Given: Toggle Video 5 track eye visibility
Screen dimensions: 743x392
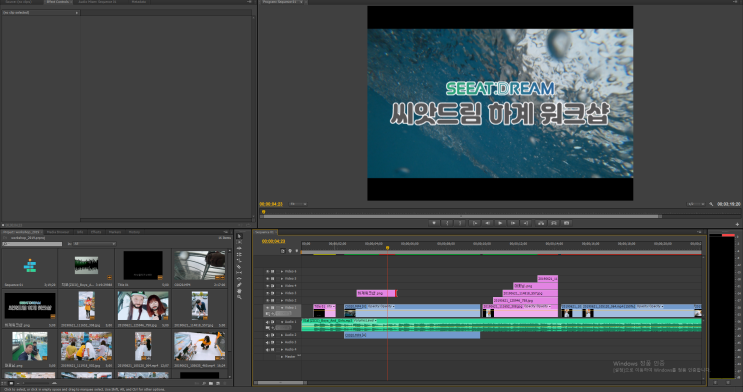Looking at the screenshot, I should pos(267,279).
